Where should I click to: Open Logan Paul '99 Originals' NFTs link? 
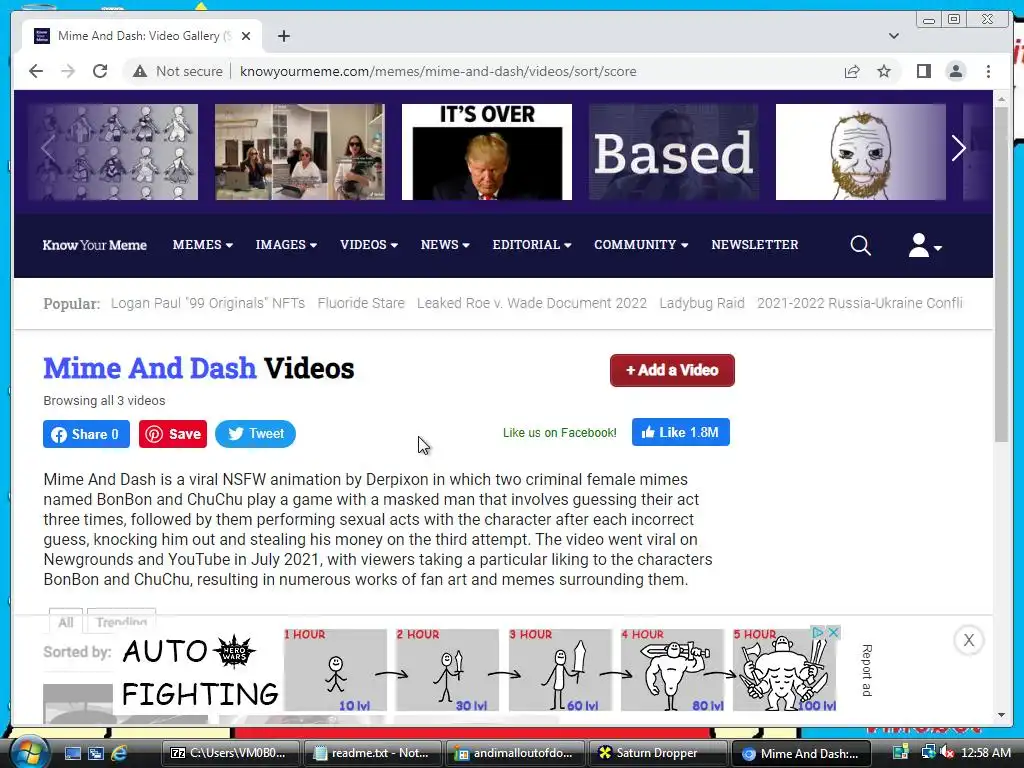(208, 303)
